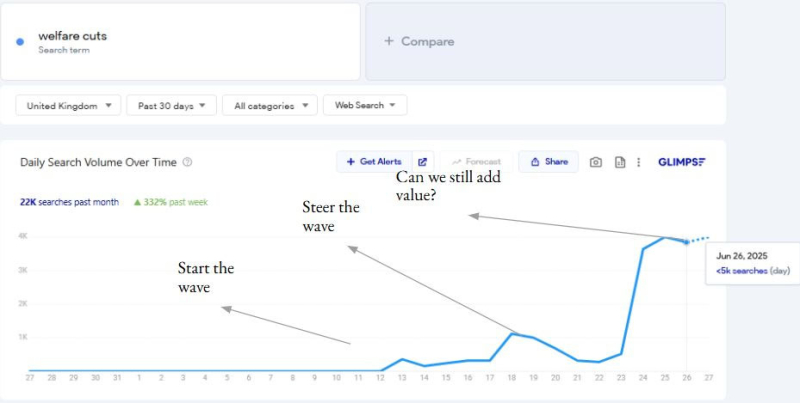Expand the Past 30 days dropdown
Image resolution: width=800 pixels, height=403 pixels.
click(171, 105)
